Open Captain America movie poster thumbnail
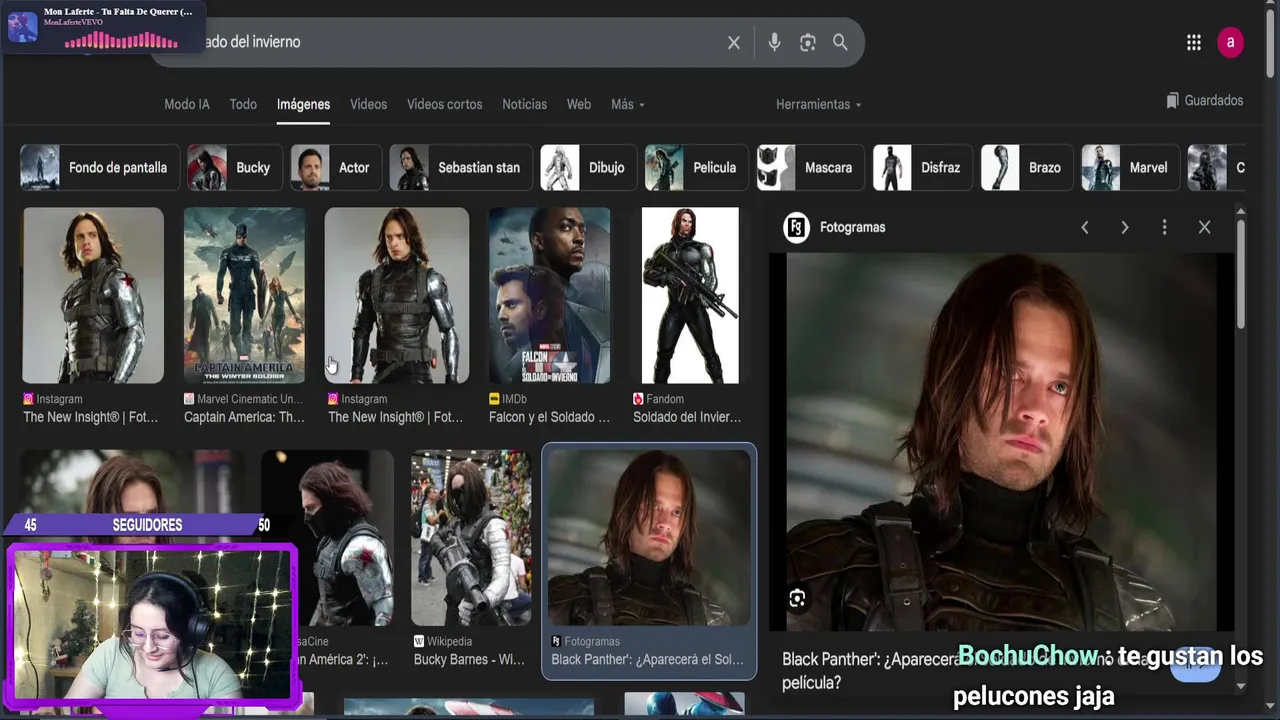Image resolution: width=1280 pixels, height=720 pixels. click(x=244, y=295)
